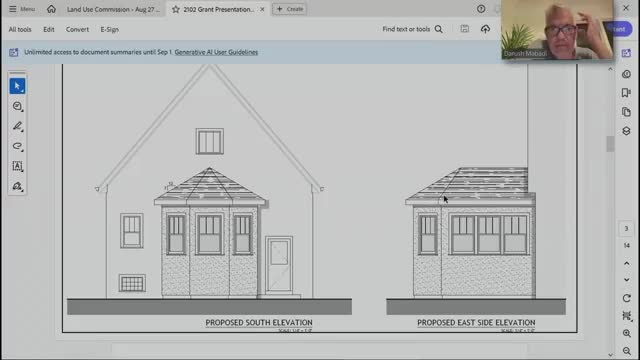Go to next page with down chevron
This screenshot has width=640, height=360.
tap(627, 280)
